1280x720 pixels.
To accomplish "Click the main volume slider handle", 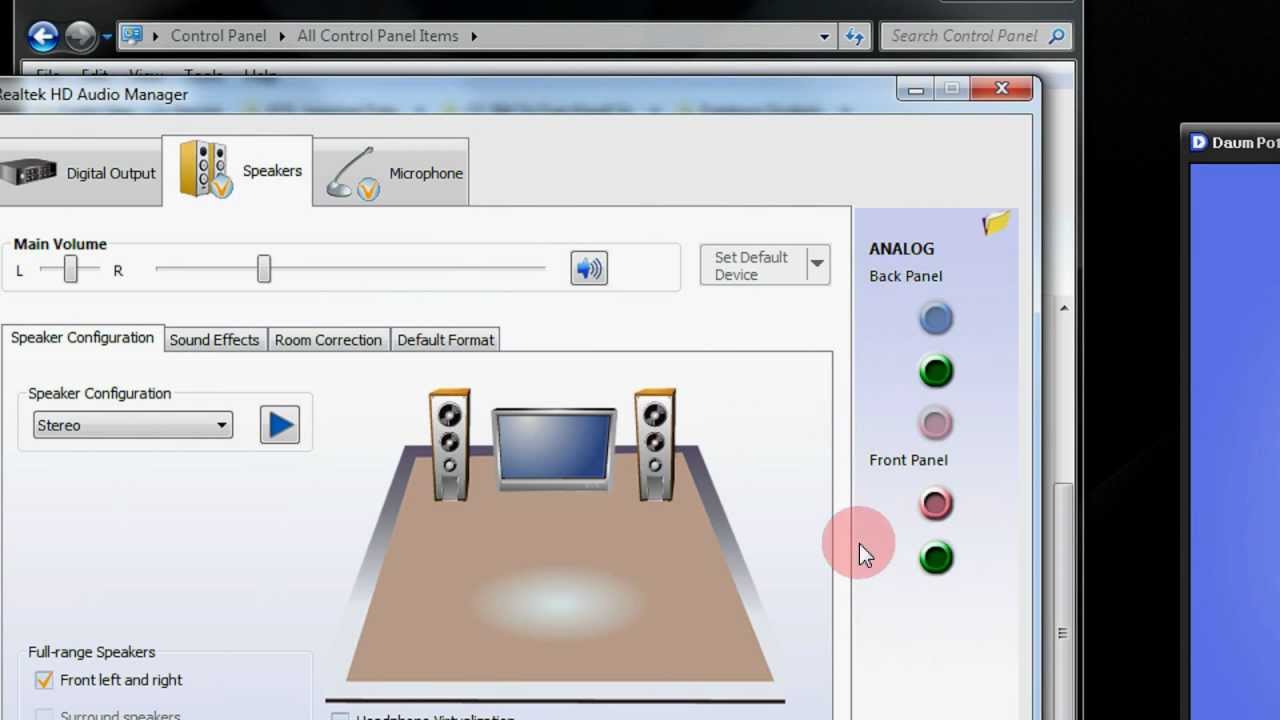I will [x=263, y=268].
